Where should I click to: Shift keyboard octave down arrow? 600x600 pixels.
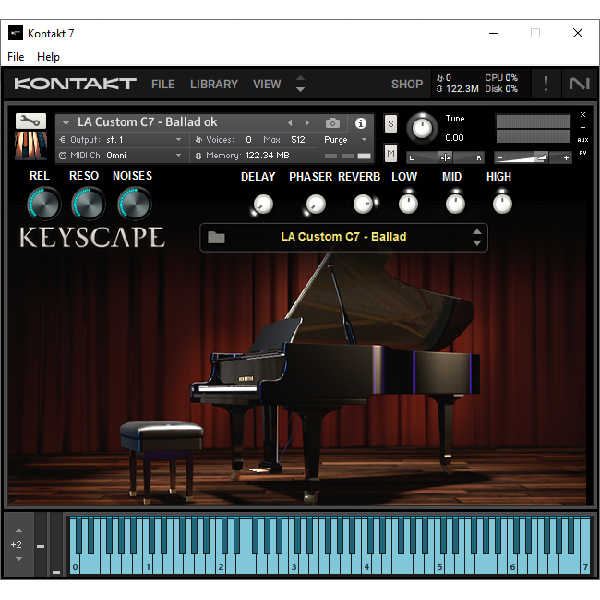pyautogui.click(x=19, y=559)
